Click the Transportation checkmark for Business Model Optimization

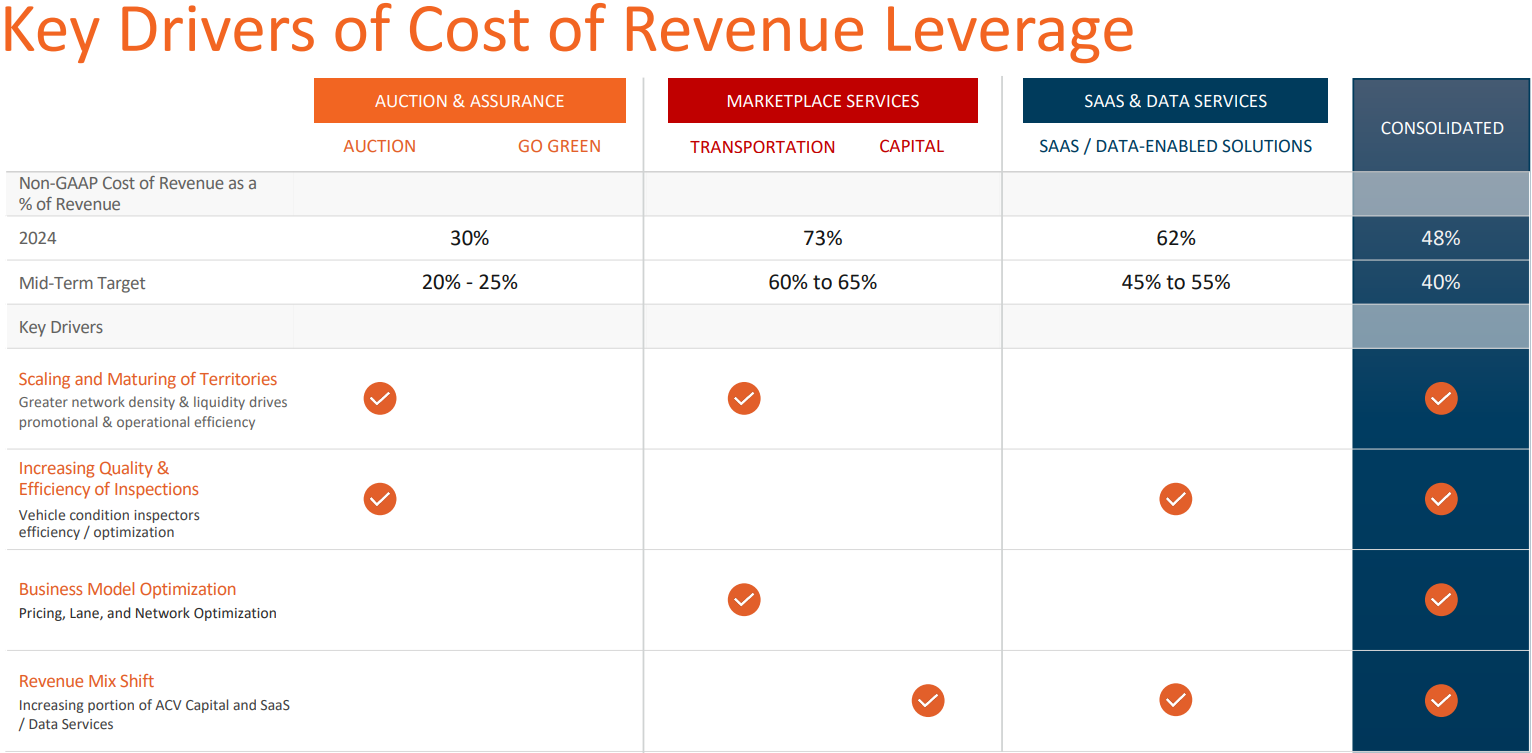pos(744,600)
